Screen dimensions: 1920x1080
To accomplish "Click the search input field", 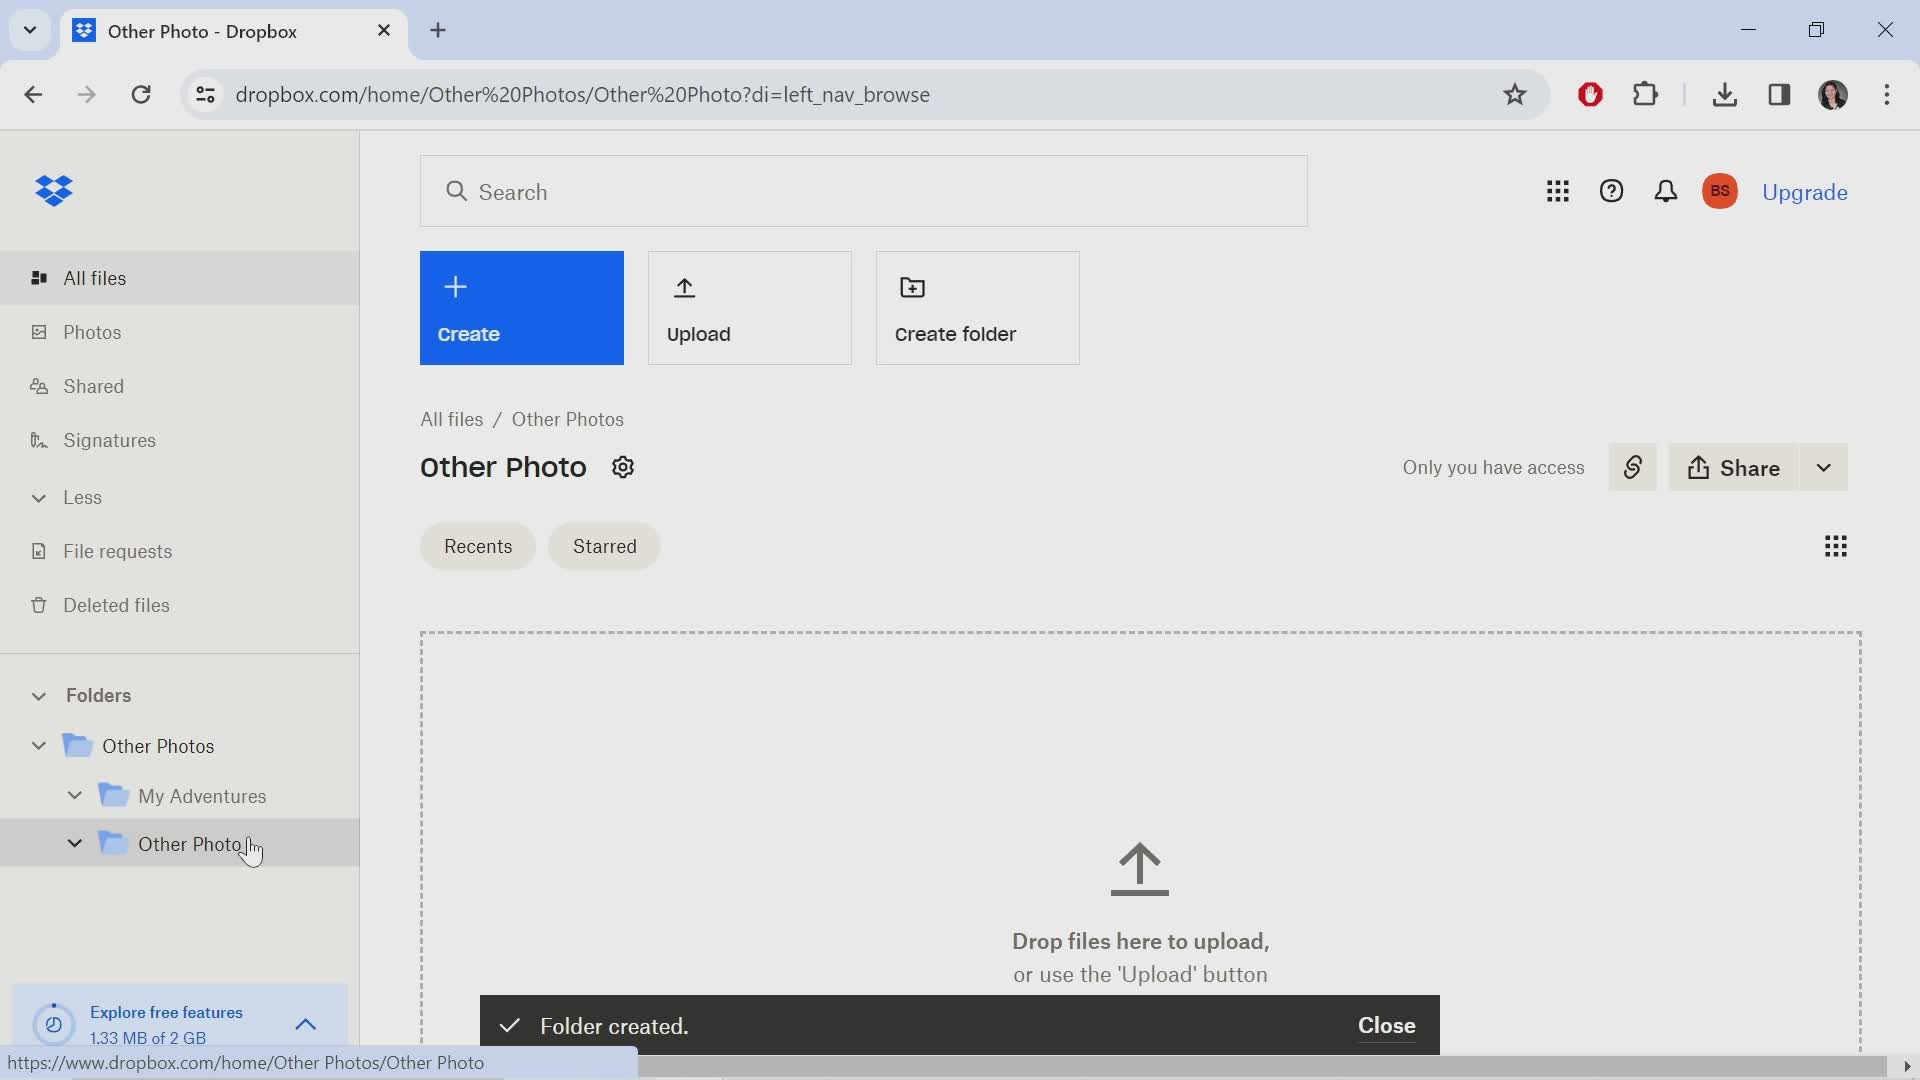I will 869,193.
